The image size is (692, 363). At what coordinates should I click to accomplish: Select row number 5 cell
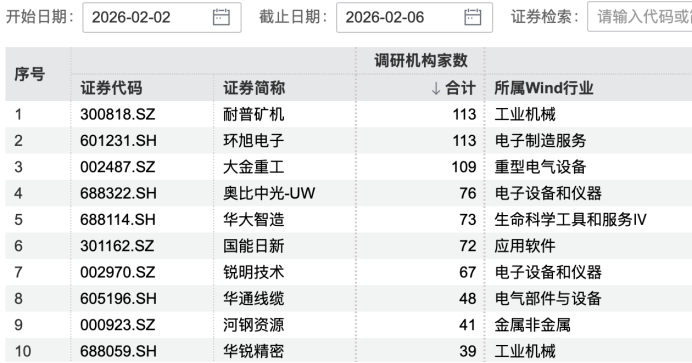tap(18, 220)
